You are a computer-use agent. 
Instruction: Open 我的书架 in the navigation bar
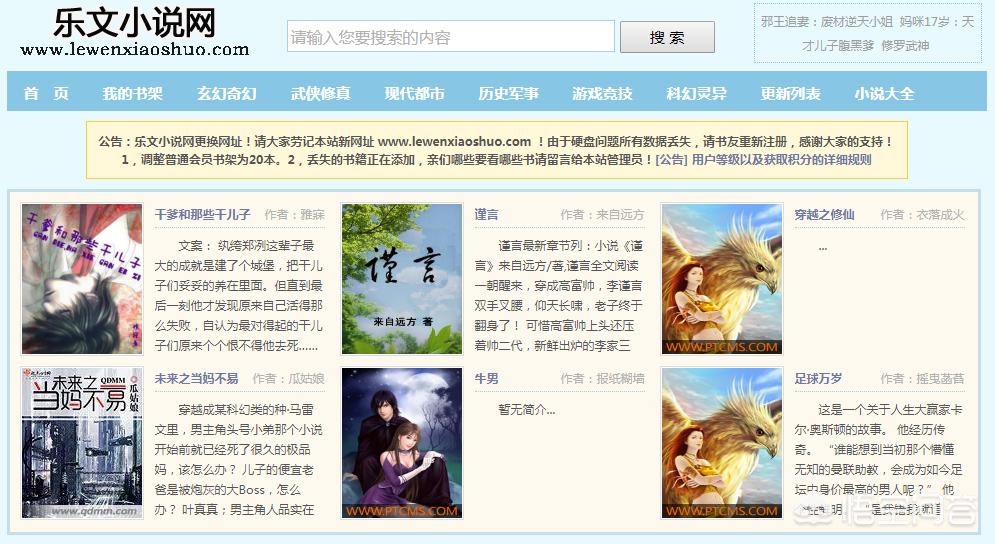[x=133, y=94]
